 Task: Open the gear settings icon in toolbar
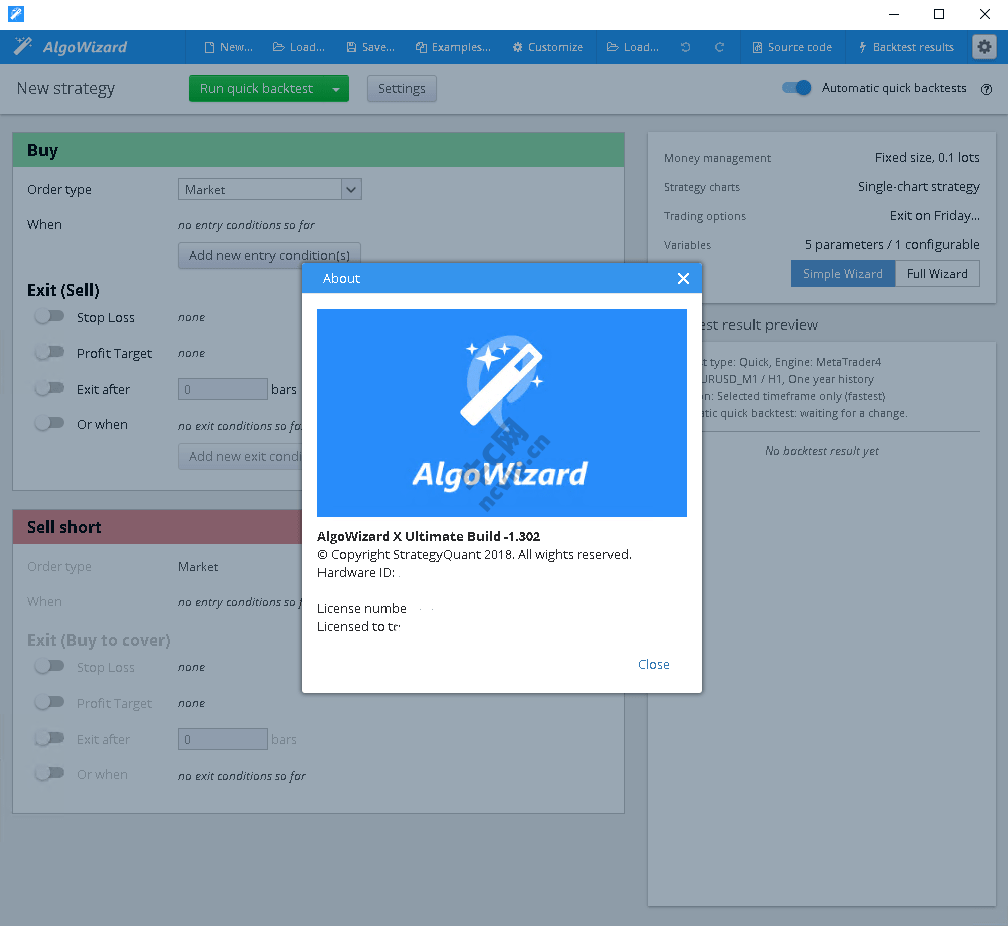tap(984, 47)
